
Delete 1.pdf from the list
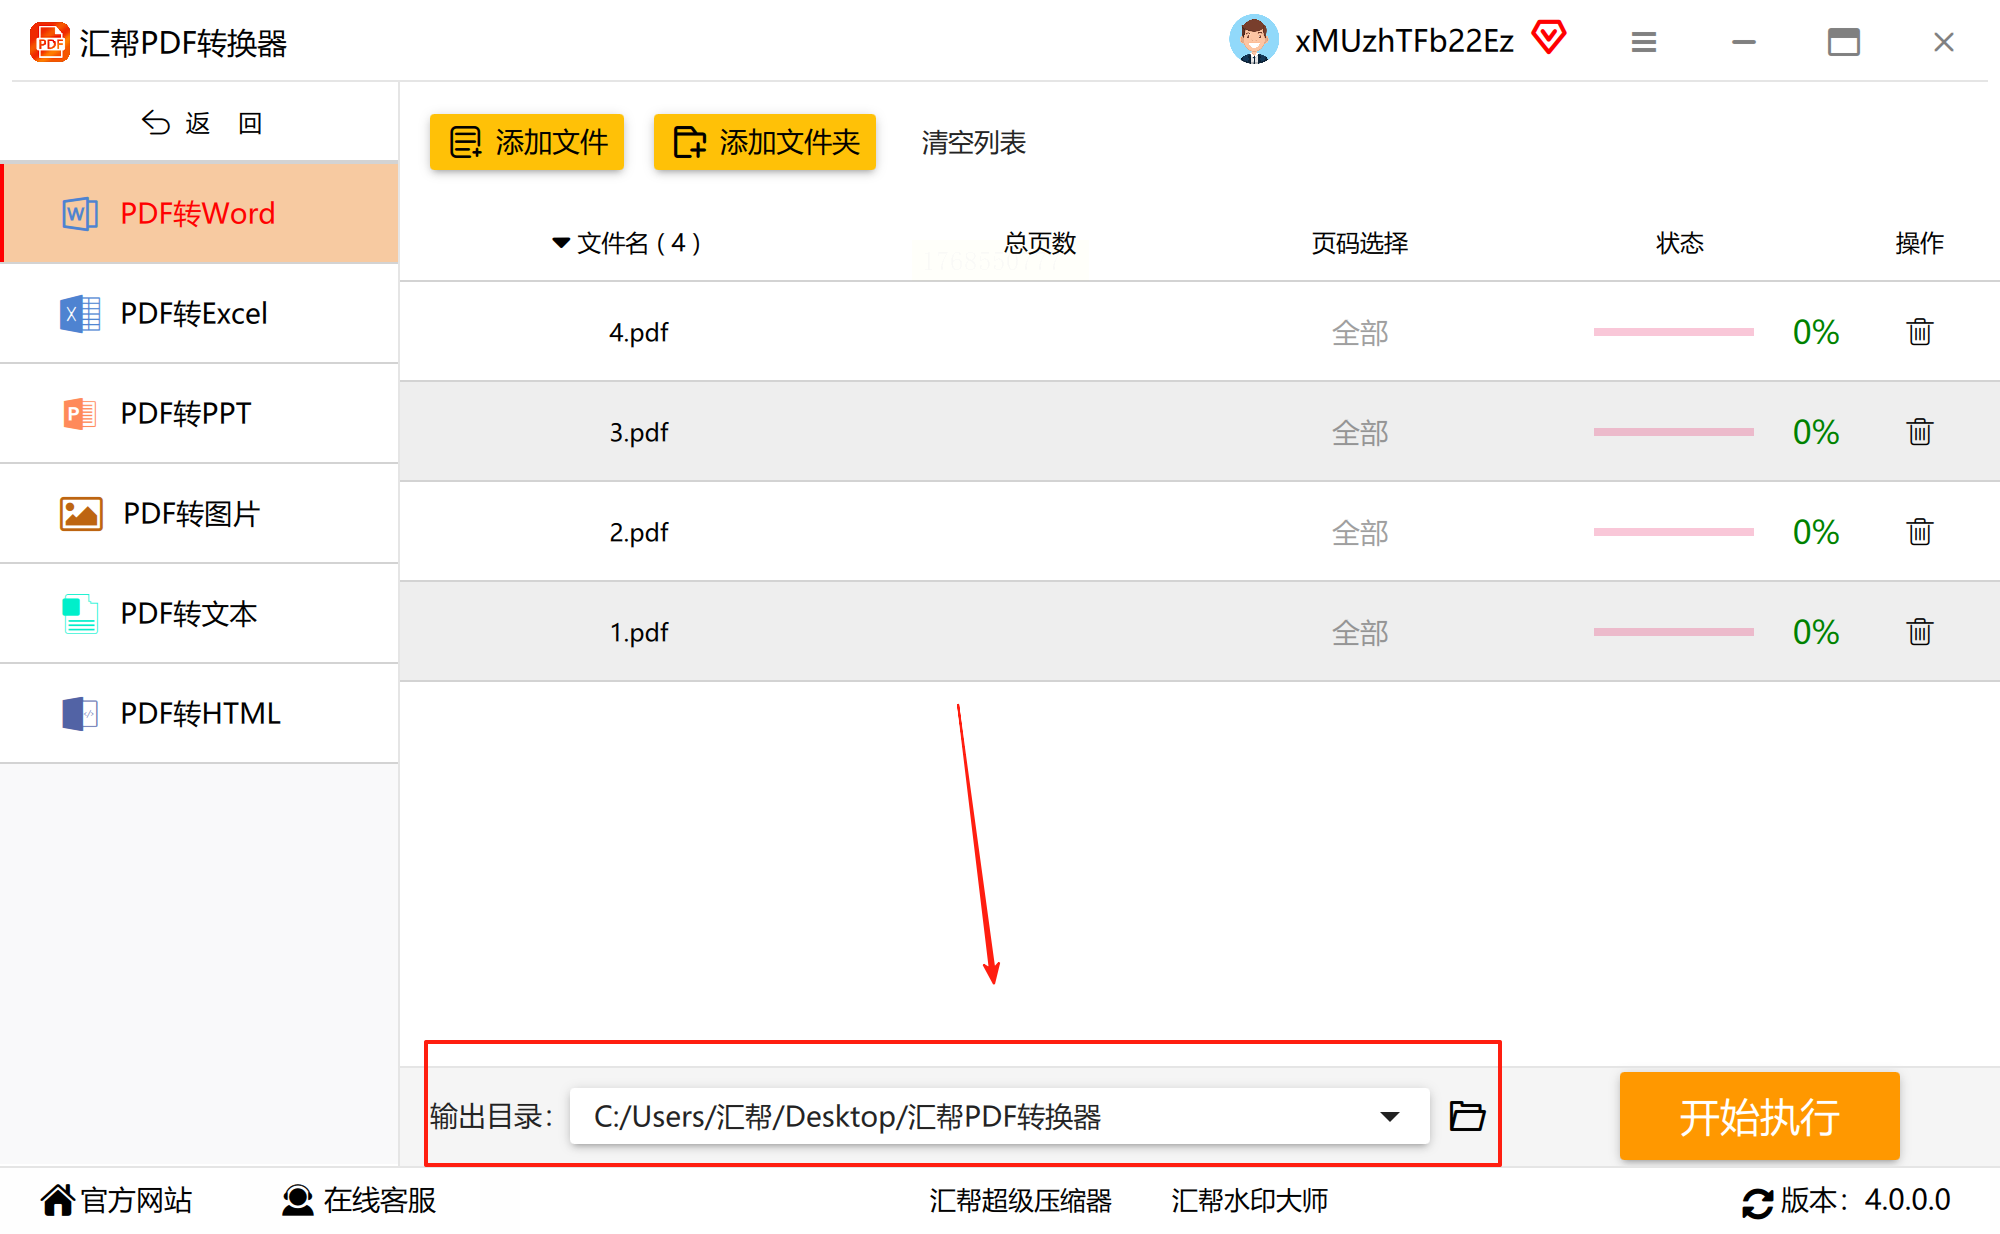[x=1919, y=632]
